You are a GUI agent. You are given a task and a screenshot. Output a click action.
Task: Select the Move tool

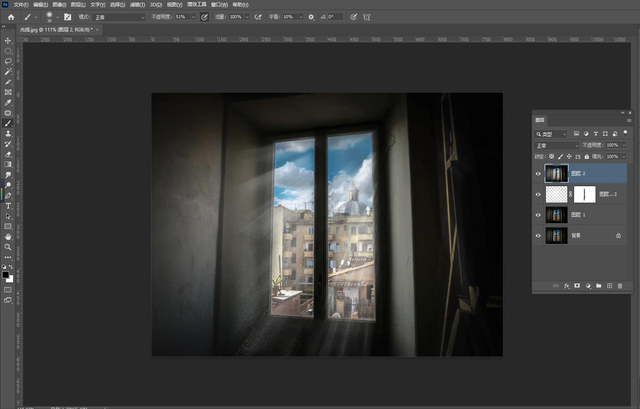[8, 41]
